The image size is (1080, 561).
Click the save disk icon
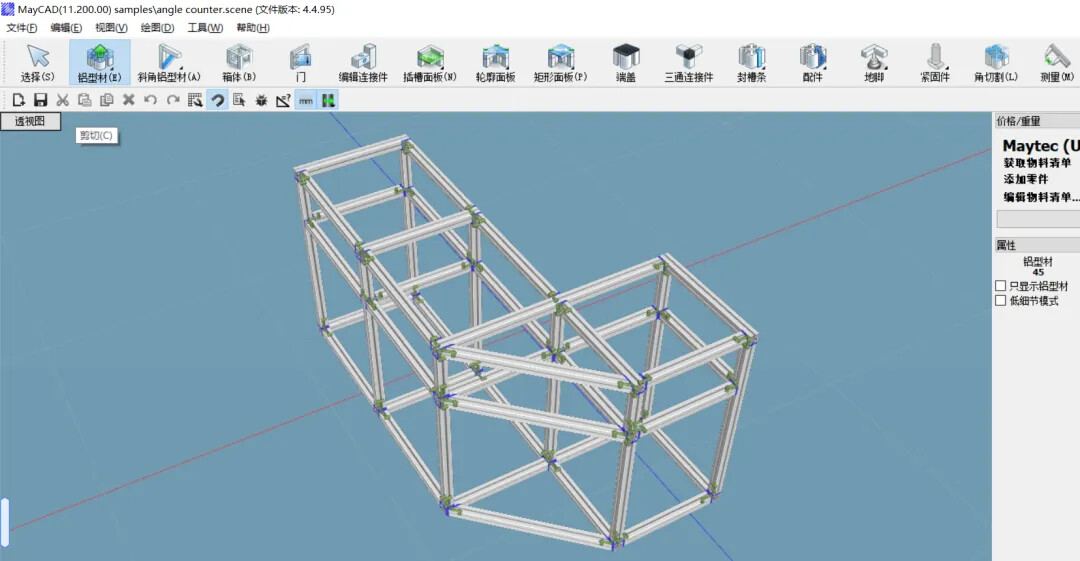pos(41,100)
